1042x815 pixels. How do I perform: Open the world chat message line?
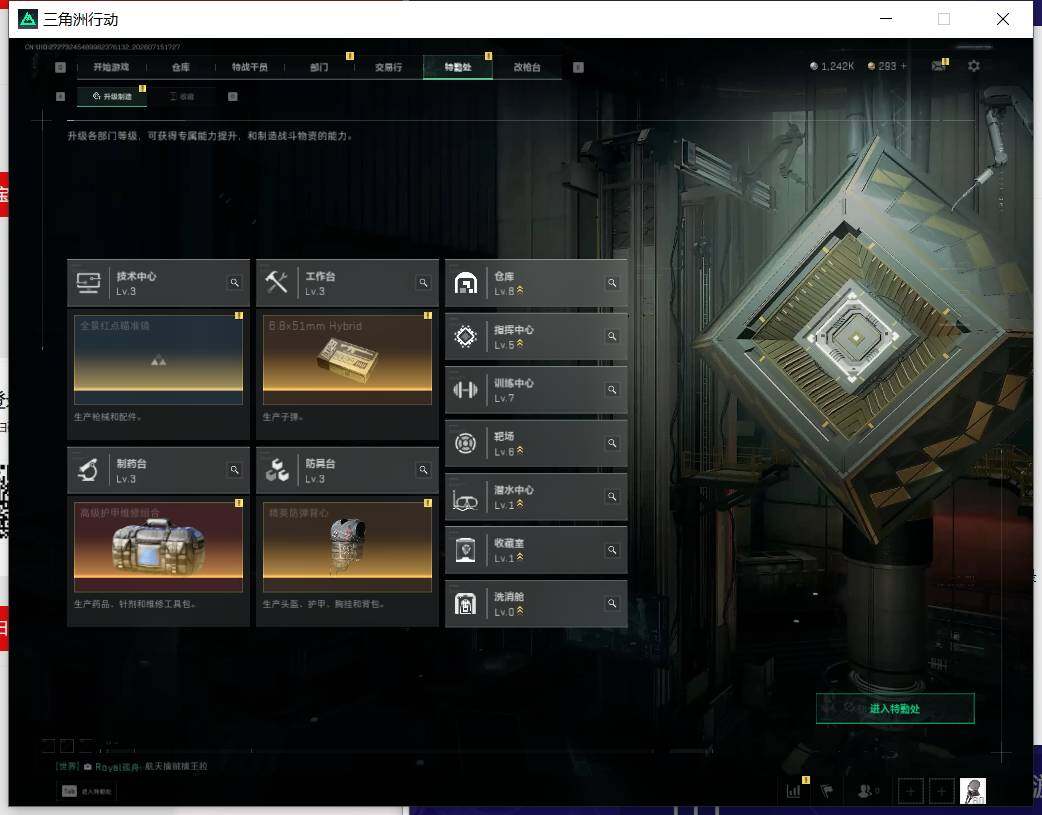(132, 766)
